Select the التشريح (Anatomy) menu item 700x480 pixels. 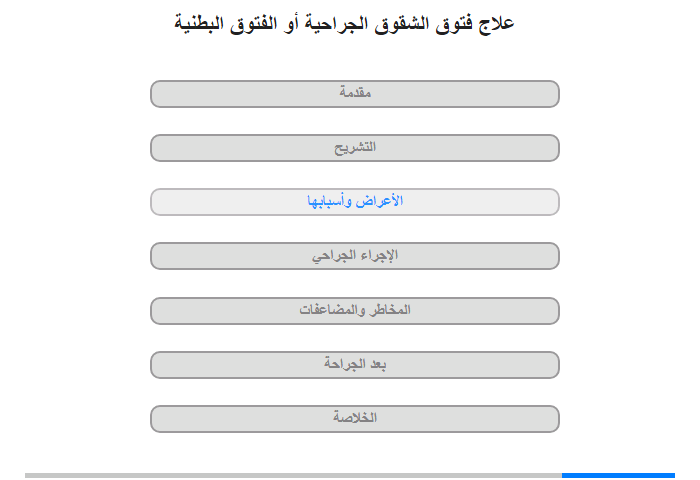coord(354,148)
